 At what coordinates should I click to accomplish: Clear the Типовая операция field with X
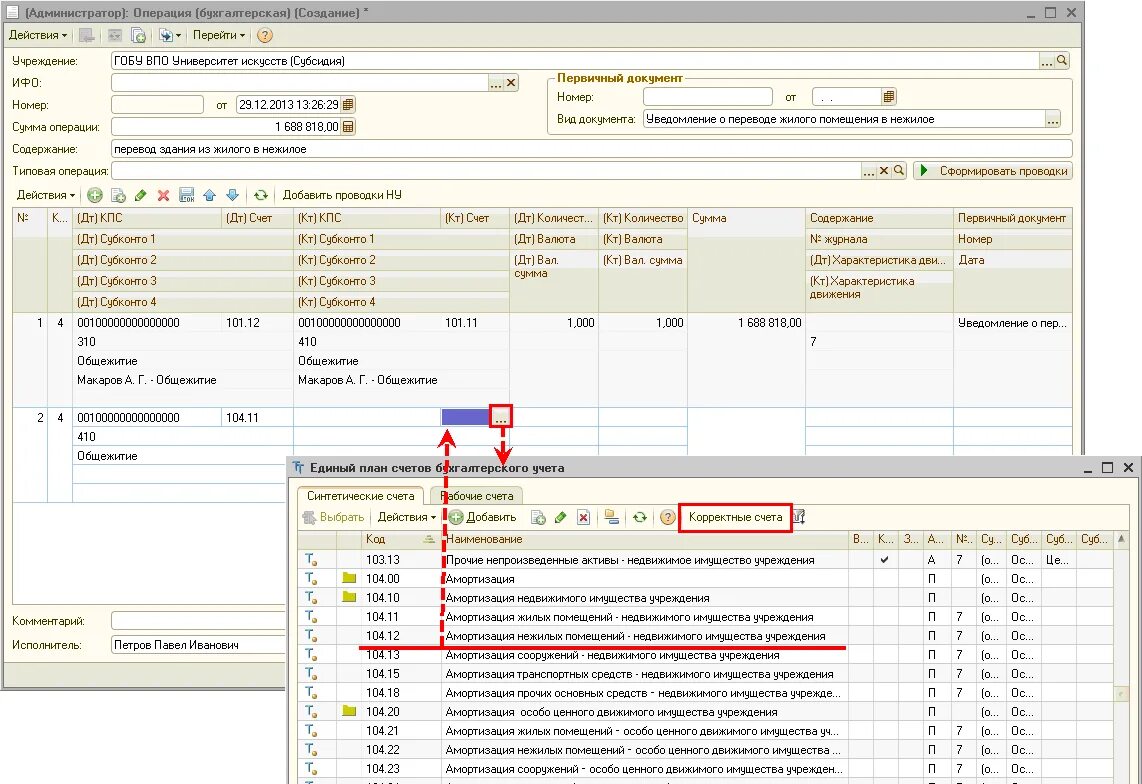(x=883, y=170)
